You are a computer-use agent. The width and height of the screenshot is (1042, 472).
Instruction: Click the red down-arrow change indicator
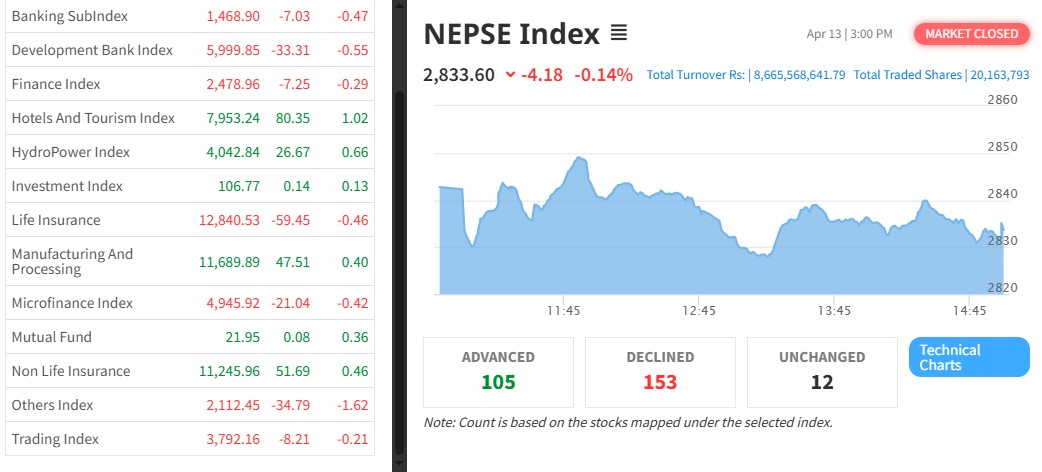tap(511, 74)
